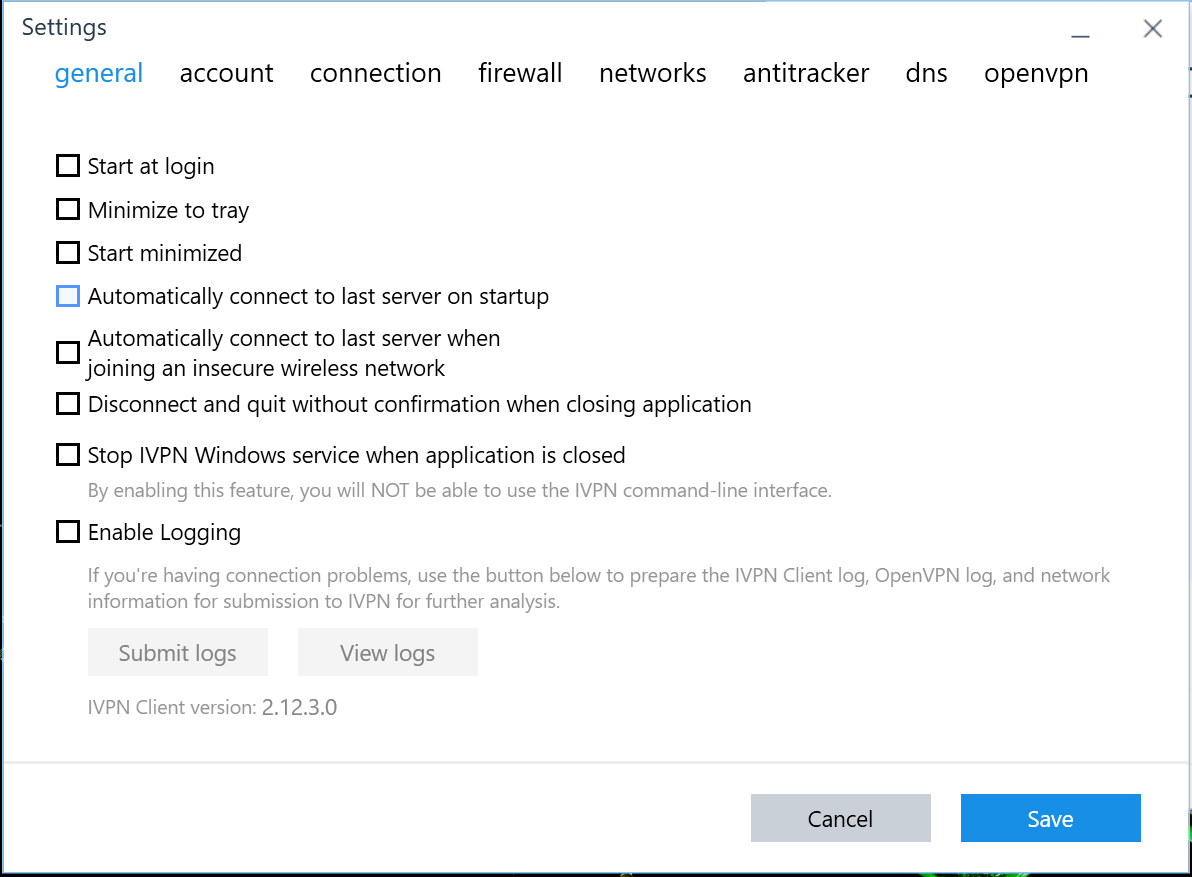The image size is (1192, 877).
Task: Open the networks settings tab
Action: tap(652, 73)
